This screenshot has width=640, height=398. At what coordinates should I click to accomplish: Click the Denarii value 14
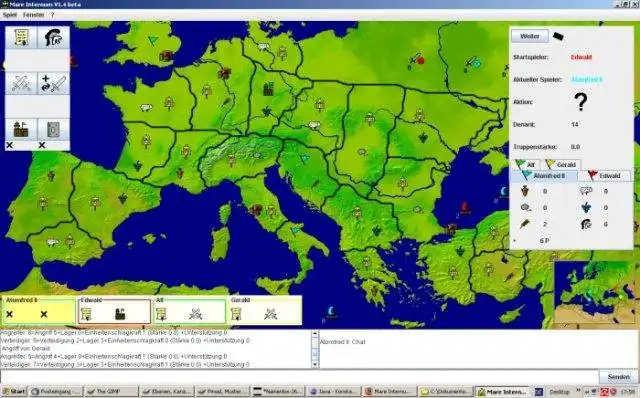pos(575,124)
